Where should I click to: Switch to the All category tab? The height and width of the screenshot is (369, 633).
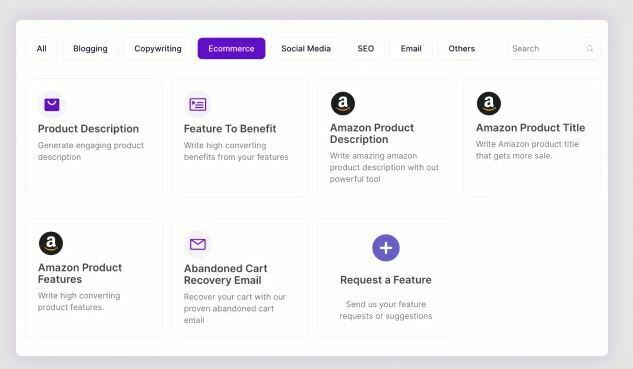(x=42, y=48)
